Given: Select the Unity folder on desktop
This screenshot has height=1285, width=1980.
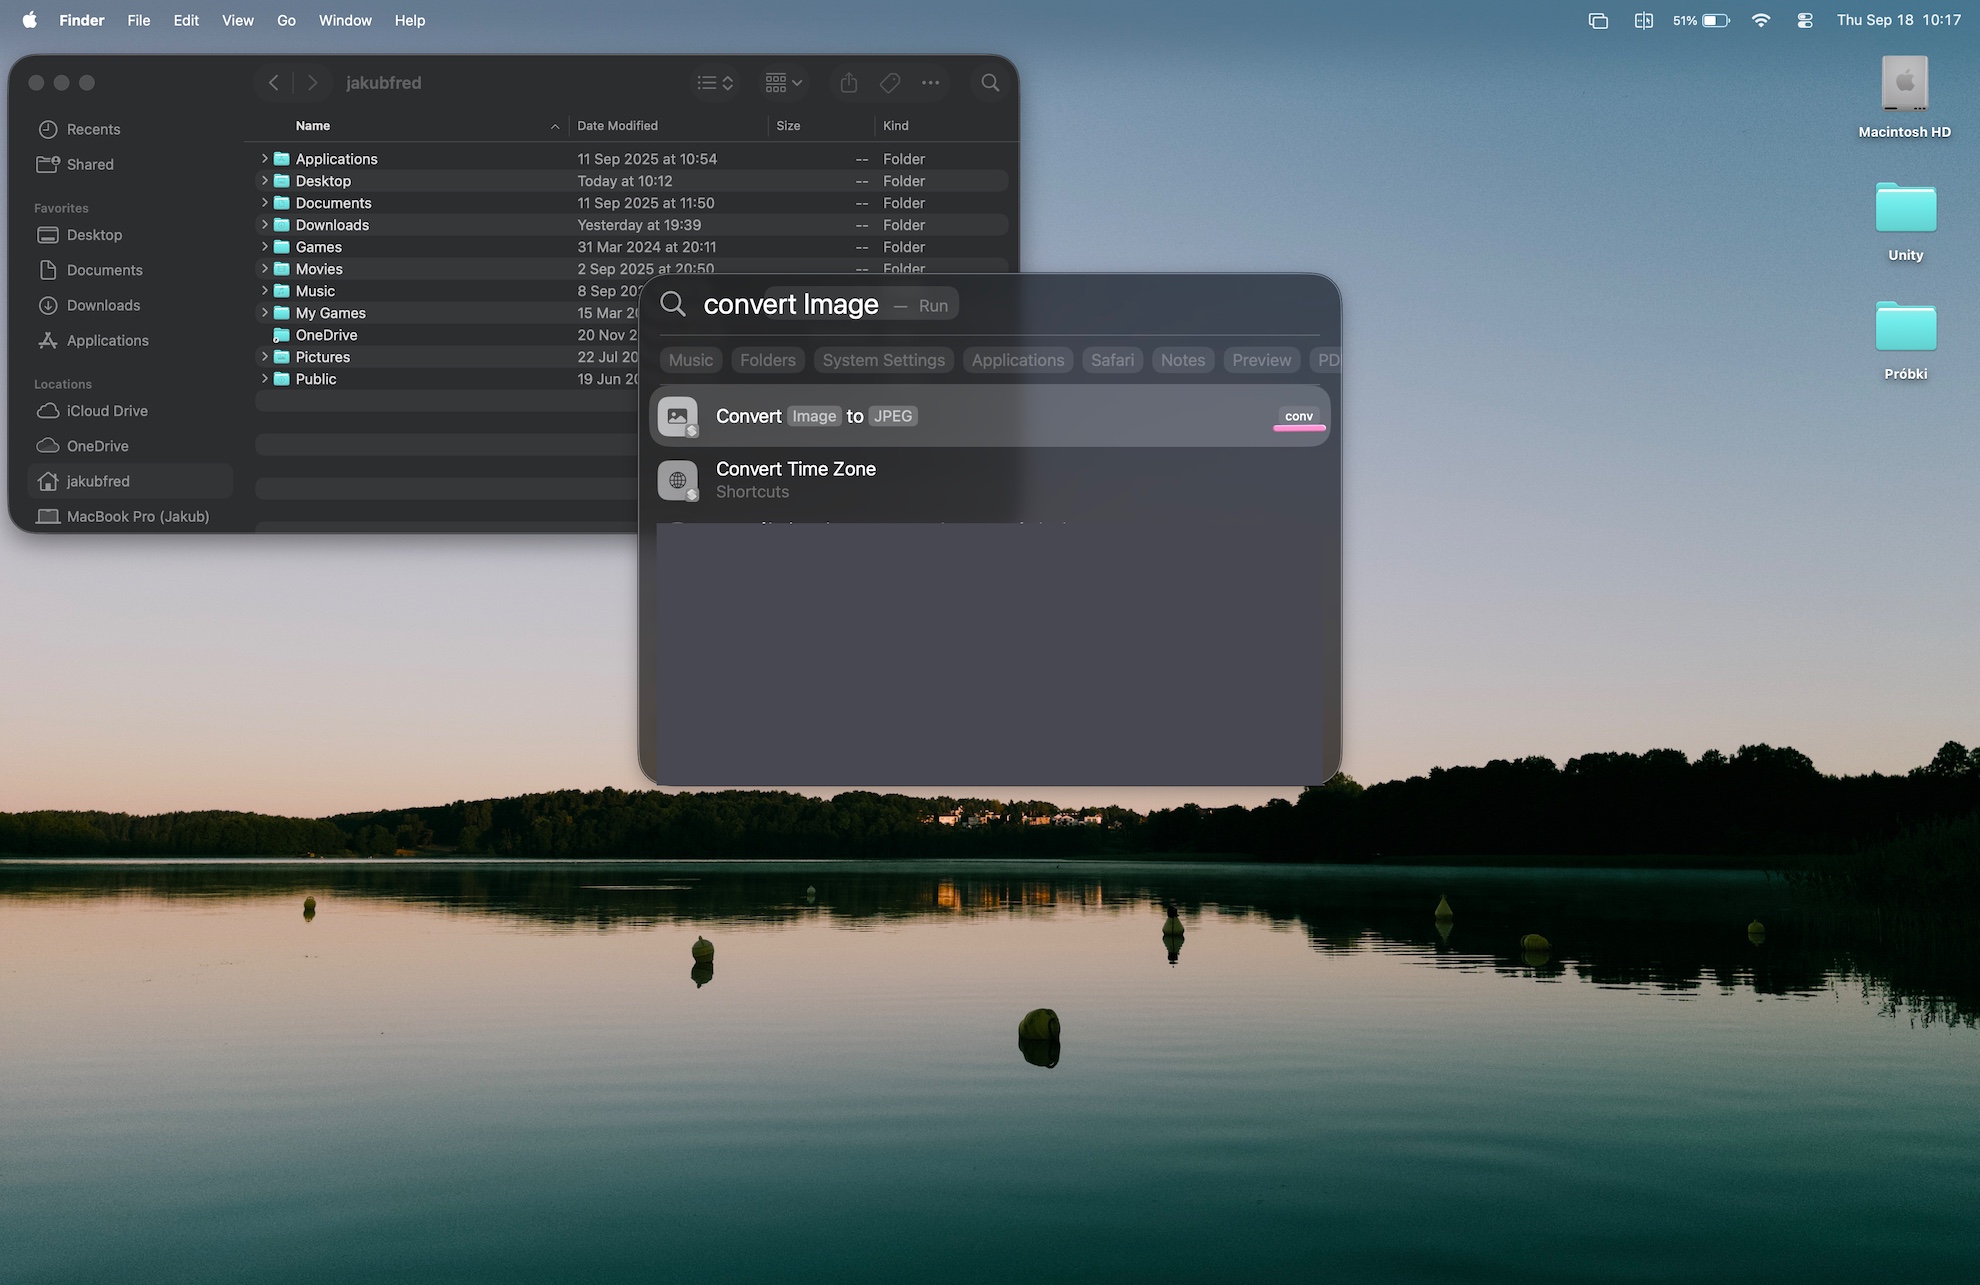Looking at the screenshot, I should [x=1905, y=211].
